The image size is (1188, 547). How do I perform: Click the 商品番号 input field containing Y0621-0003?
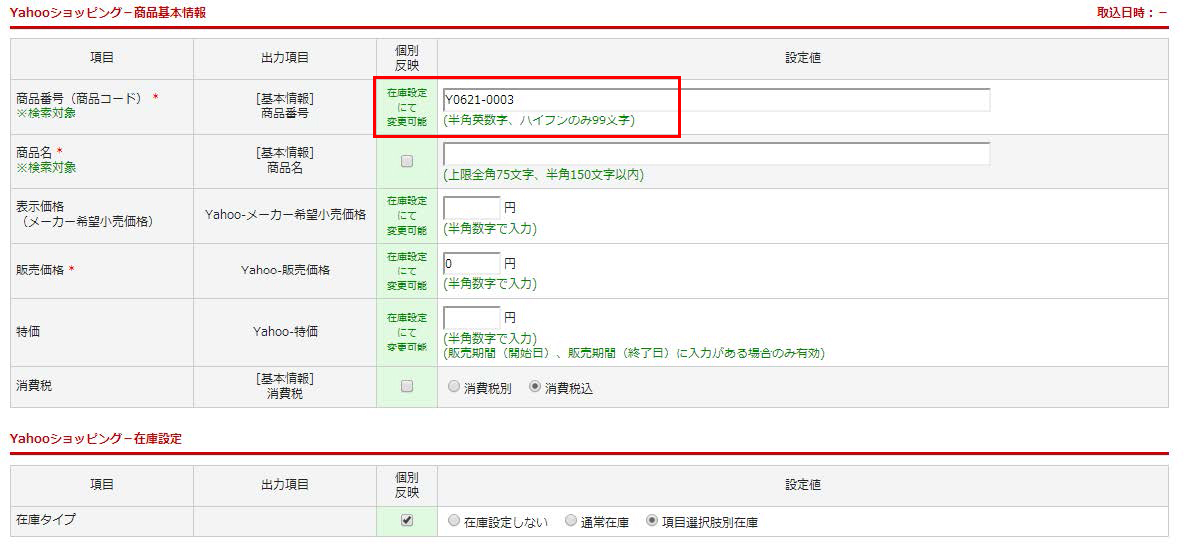pos(716,100)
